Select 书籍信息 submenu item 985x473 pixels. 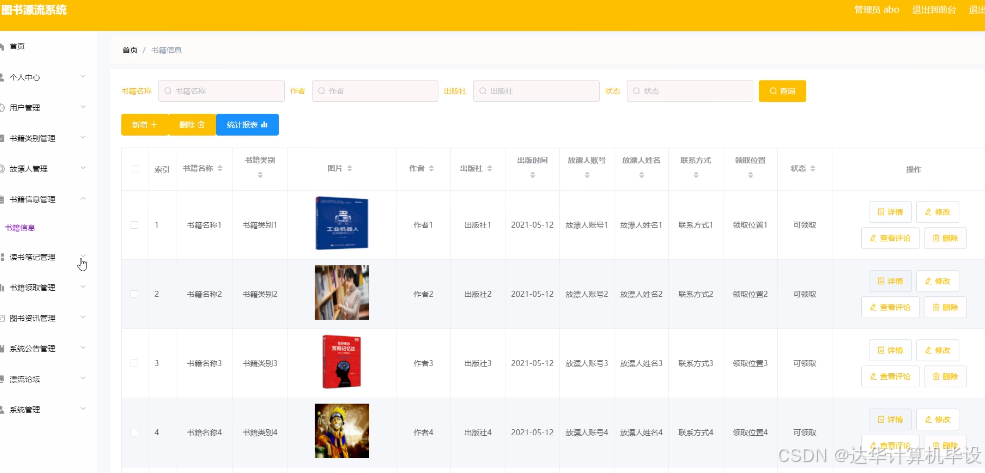[x=20, y=228]
